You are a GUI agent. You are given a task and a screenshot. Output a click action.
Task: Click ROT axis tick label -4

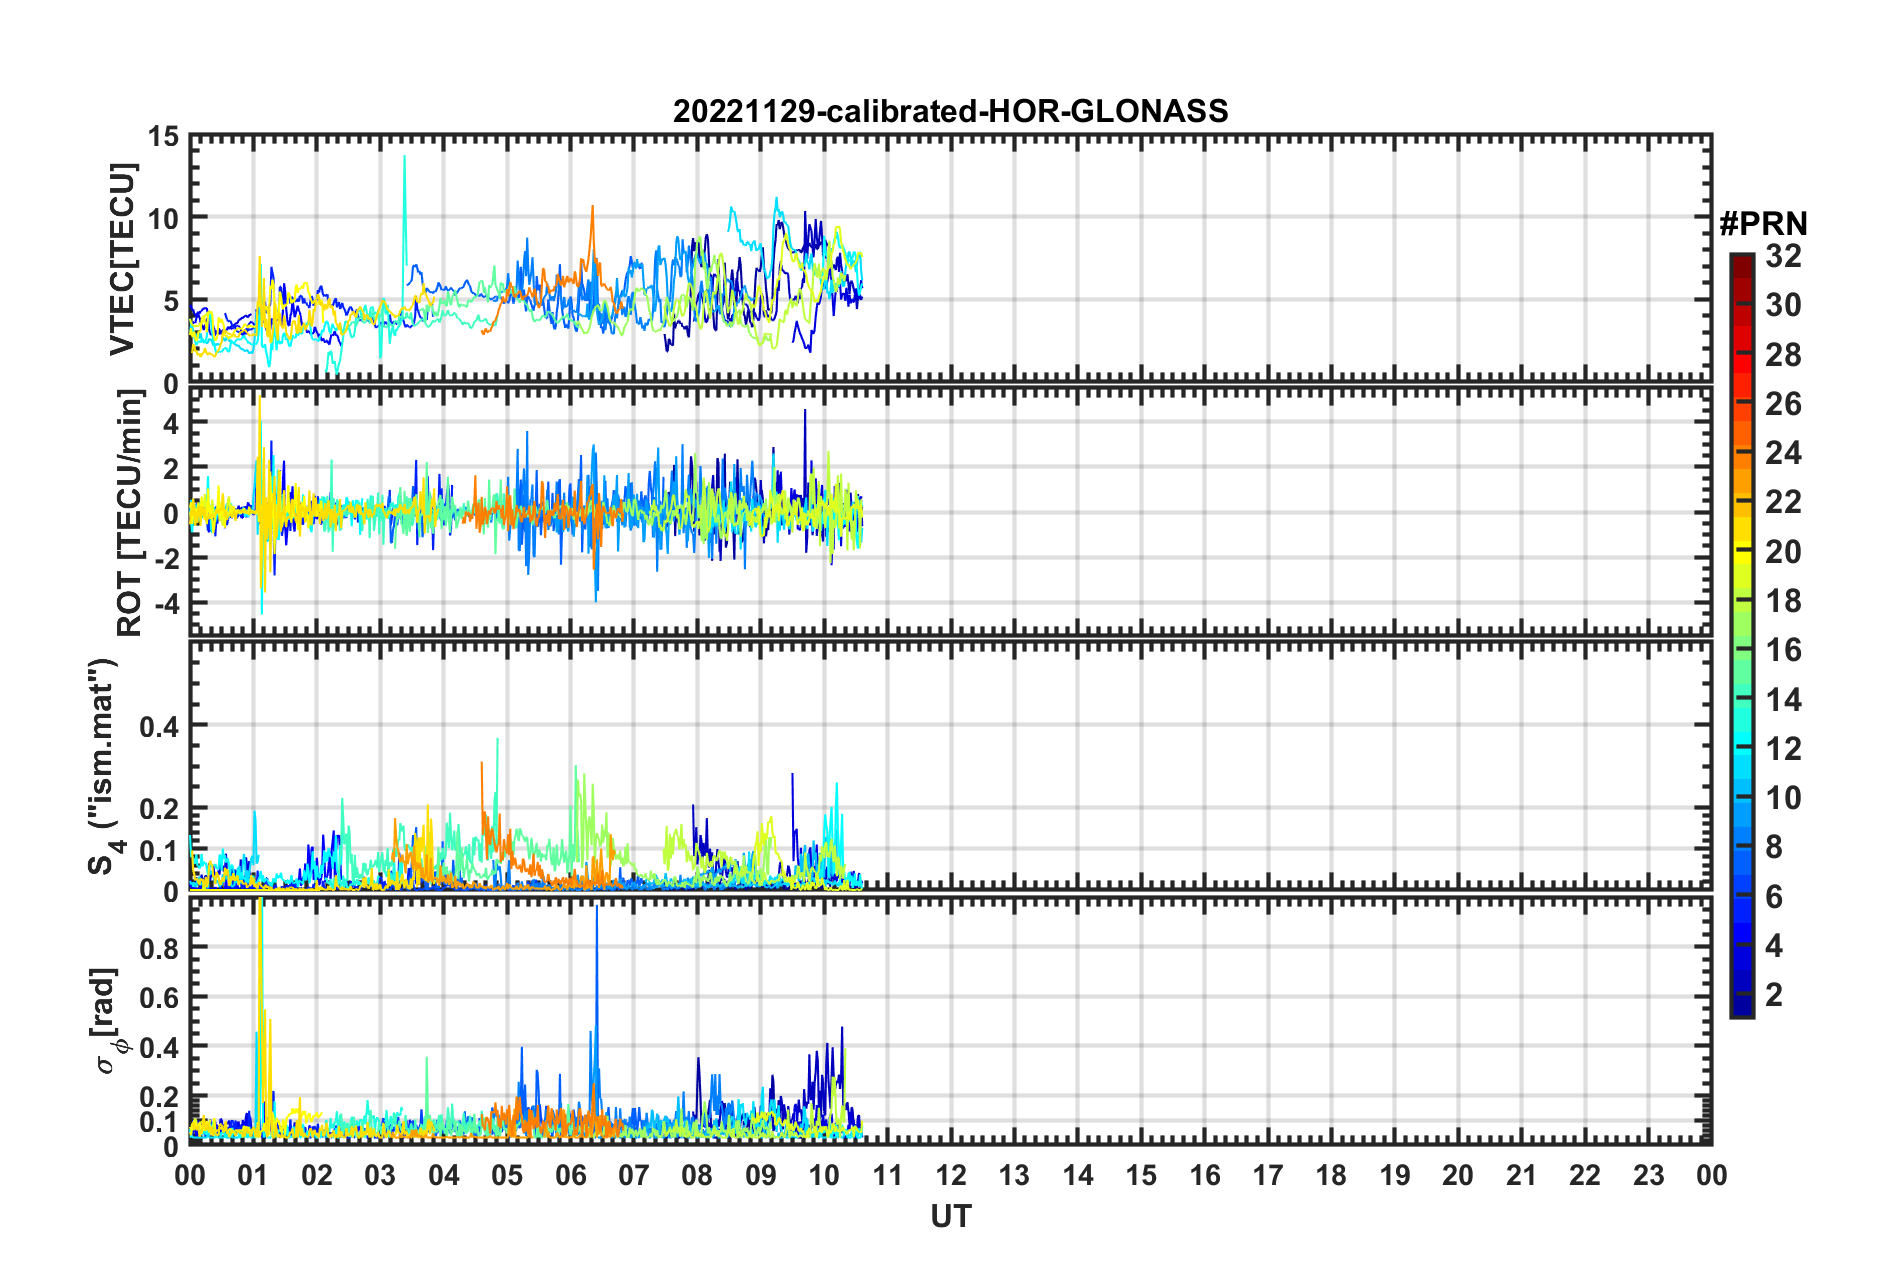point(167,604)
